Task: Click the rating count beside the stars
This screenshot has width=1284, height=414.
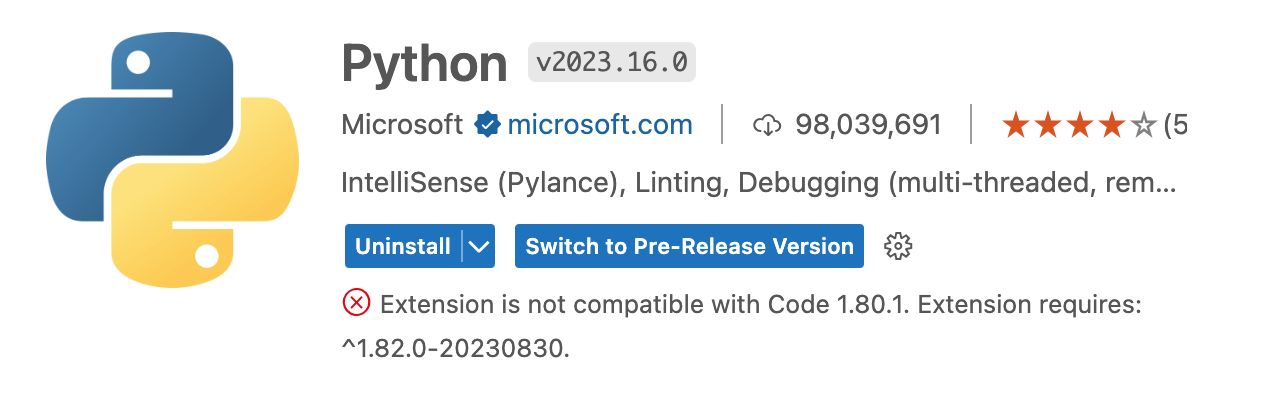Action: [x=1176, y=125]
